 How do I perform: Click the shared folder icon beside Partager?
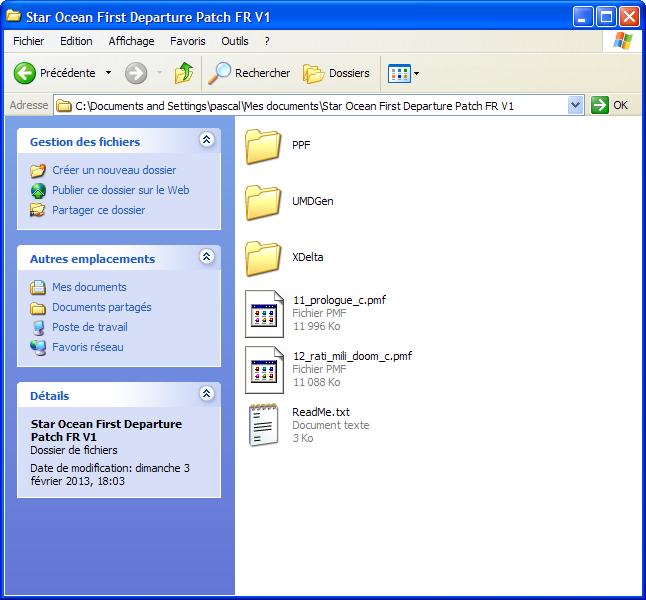click(38, 210)
